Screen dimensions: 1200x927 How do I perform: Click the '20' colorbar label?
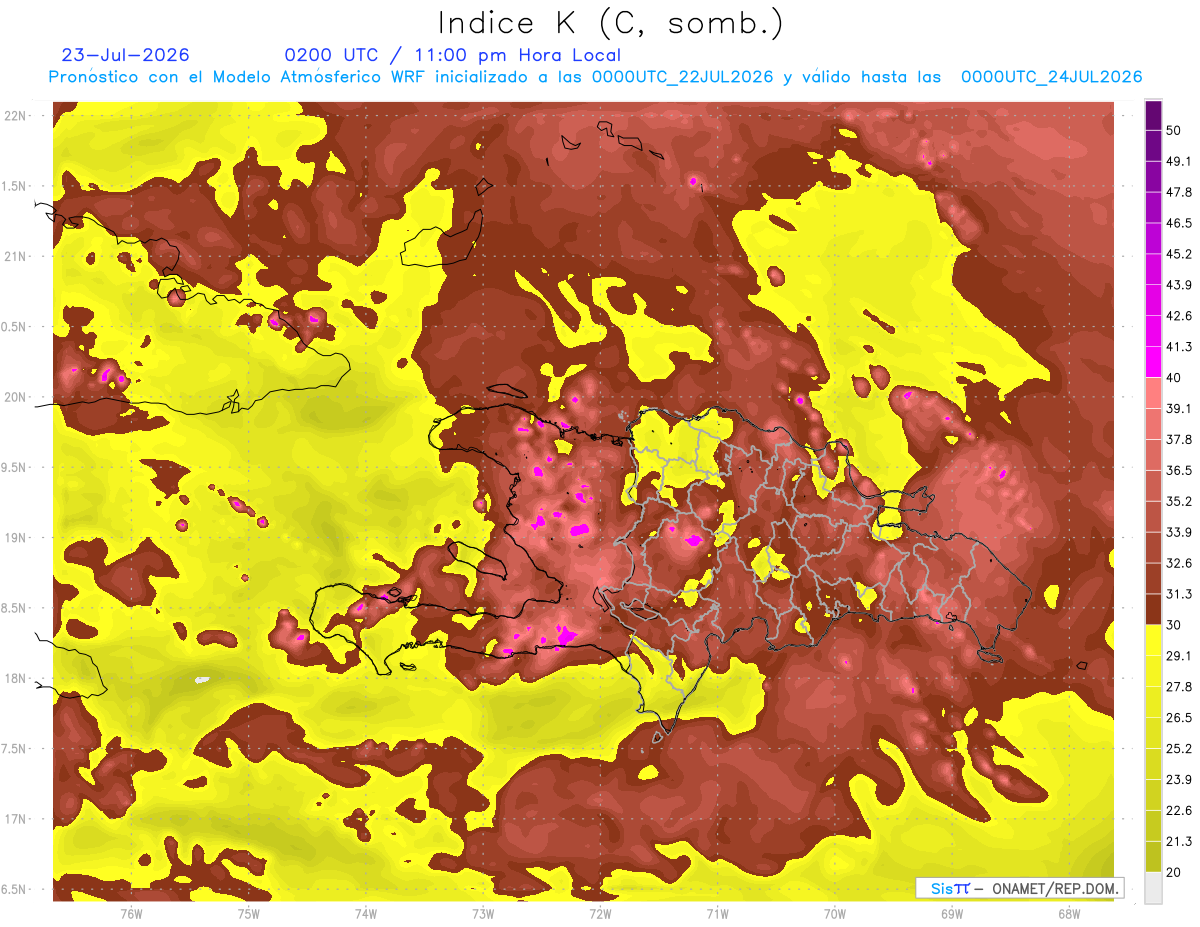(1174, 872)
